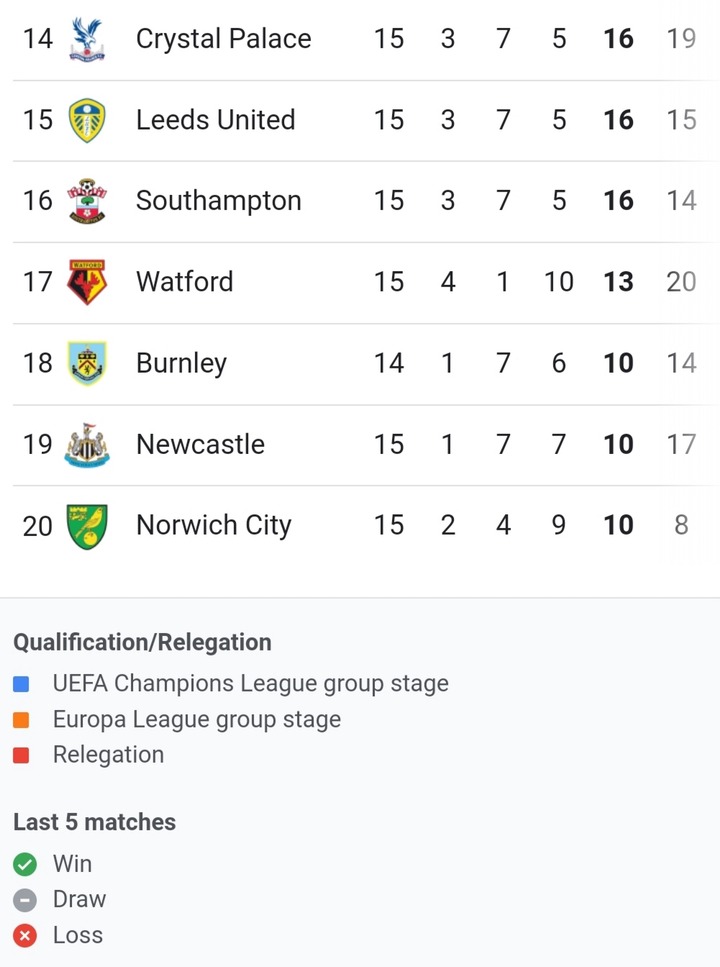720x967 pixels.
Task: Click the Newcastle club crest
Action: (x=87, y=445)
